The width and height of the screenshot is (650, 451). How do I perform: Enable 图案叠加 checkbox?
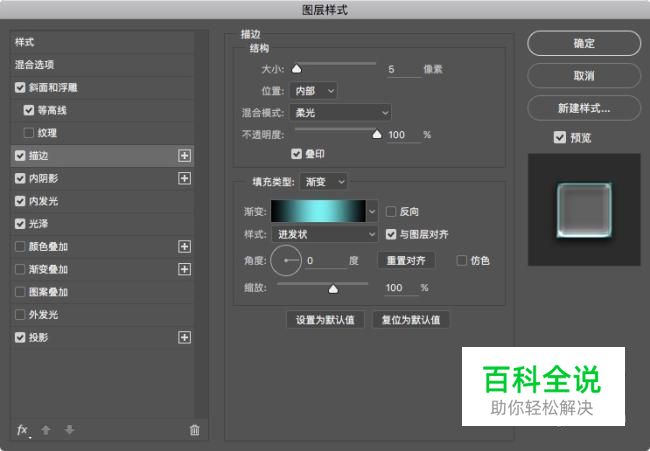pos(20,292)
